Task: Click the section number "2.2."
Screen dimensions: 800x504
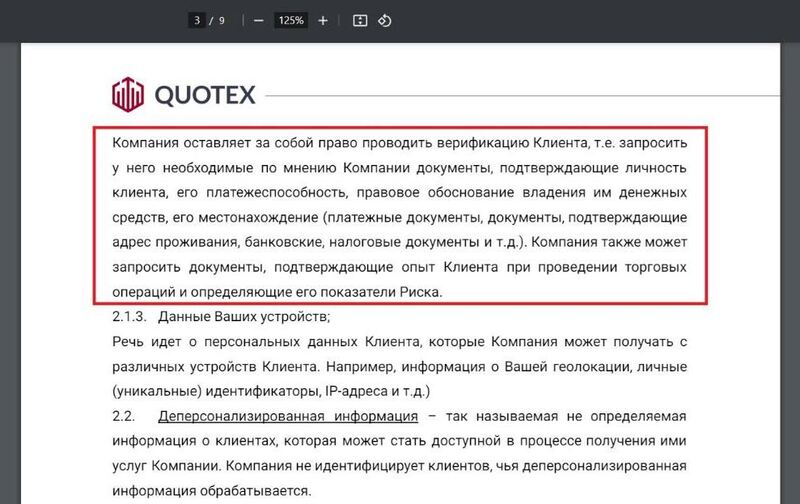Action: click(x=123, y=416)
